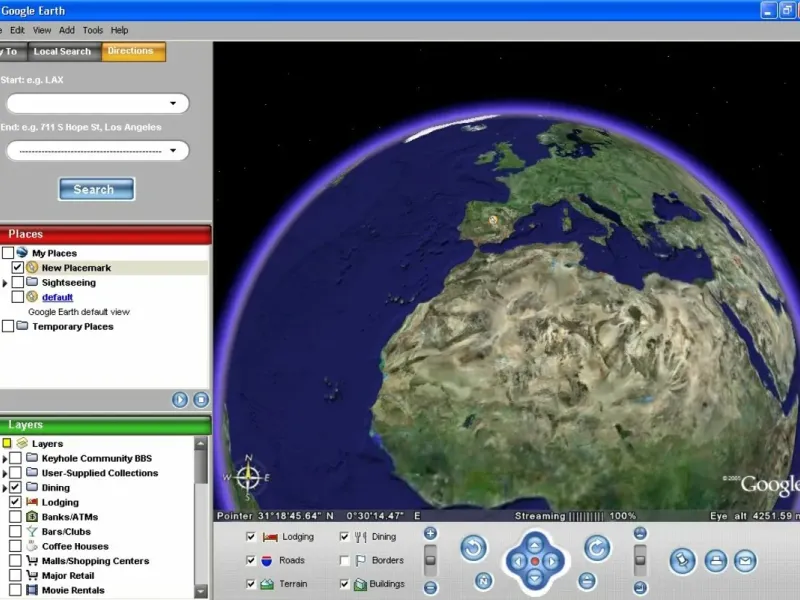Viewport: 800px width, 600px height.
Task: Click the print icon button
Action: click(715, 561)
